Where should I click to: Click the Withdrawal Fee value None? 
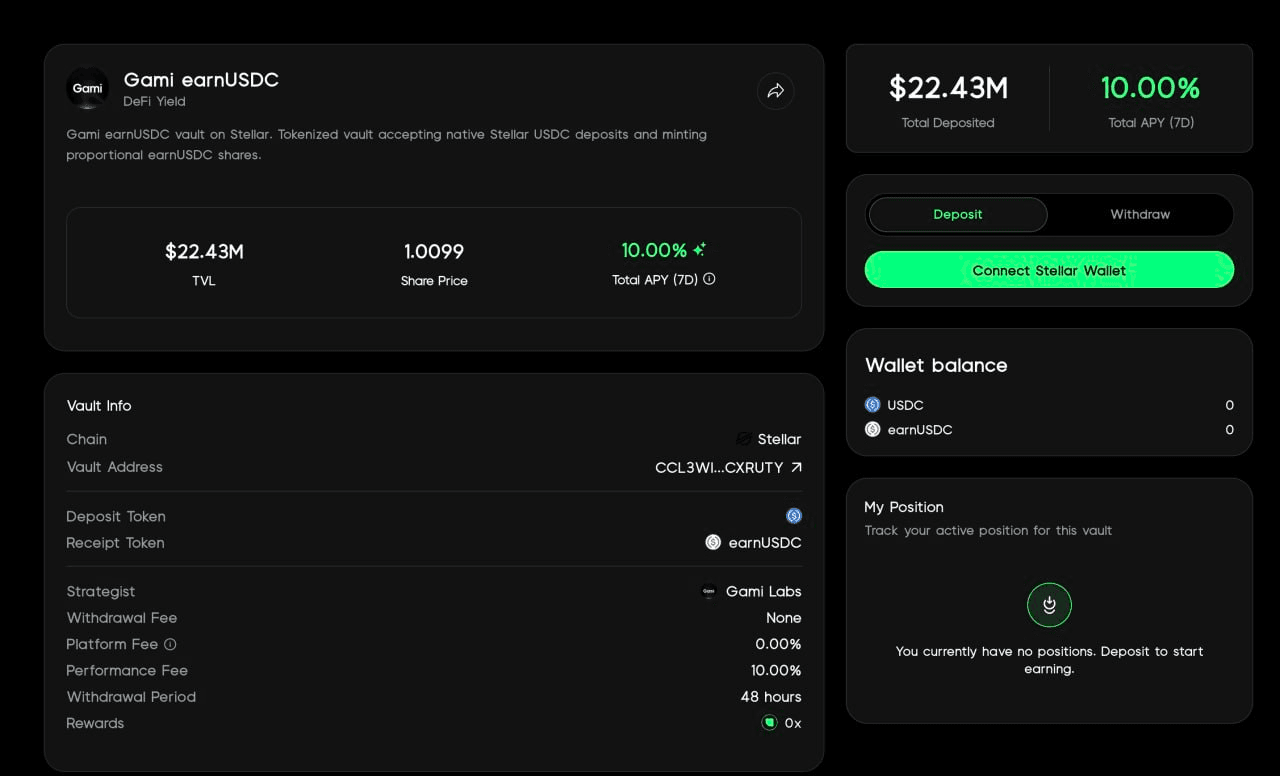(784, 618)
